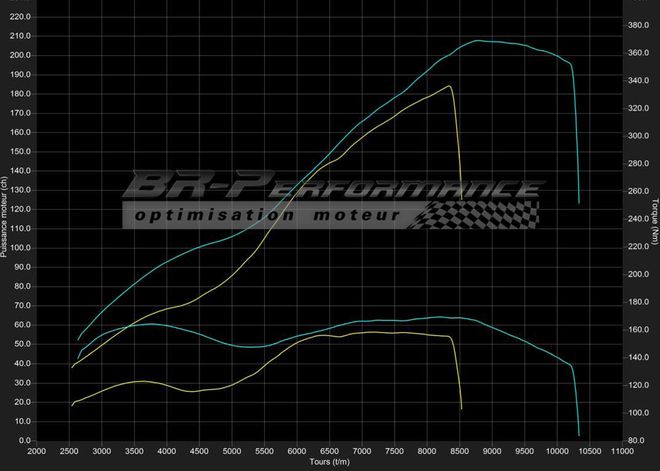This screenshot has height=471, width=660.
Task: Click the 10000 tick label on the x-axis
Action: 558,452
